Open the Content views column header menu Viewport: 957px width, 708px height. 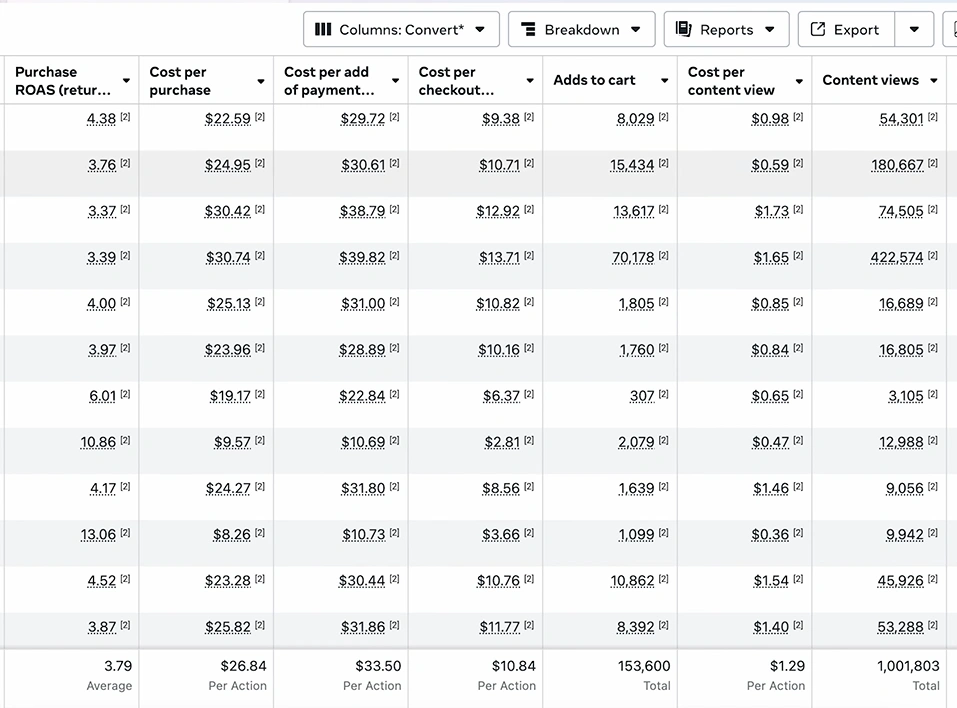click(x=933, y=81)
